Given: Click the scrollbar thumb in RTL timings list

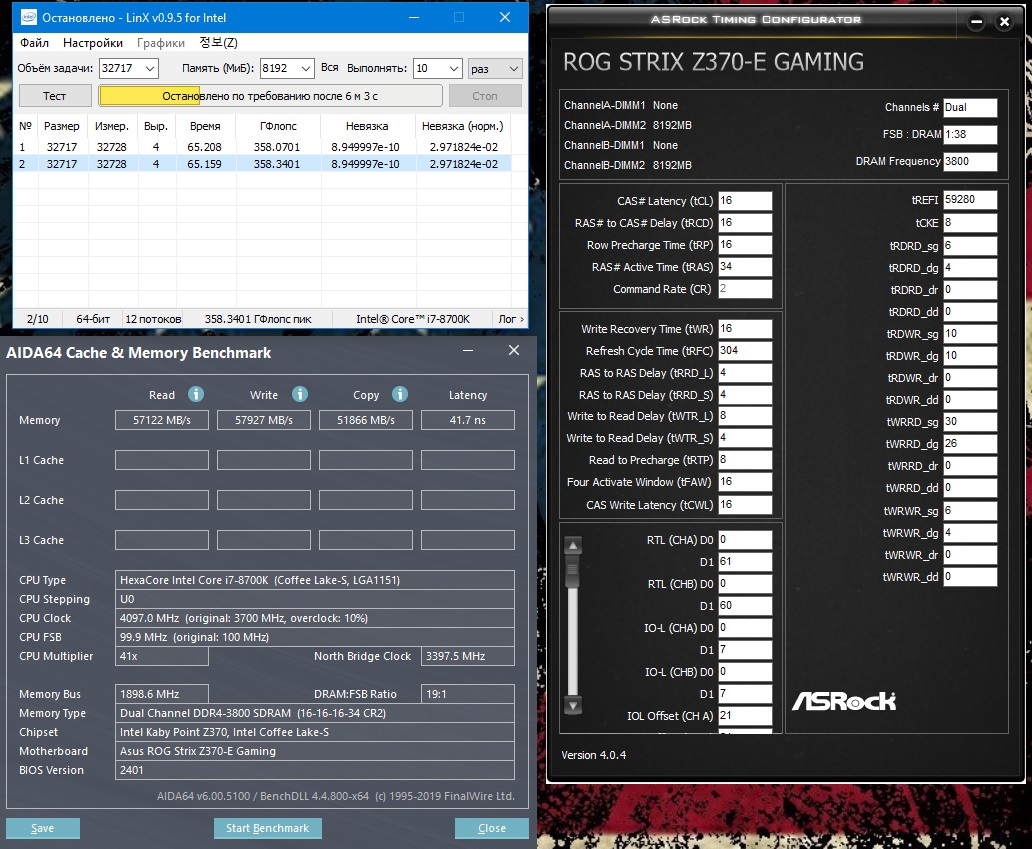Looking at the screenshot, I should 573,570.
